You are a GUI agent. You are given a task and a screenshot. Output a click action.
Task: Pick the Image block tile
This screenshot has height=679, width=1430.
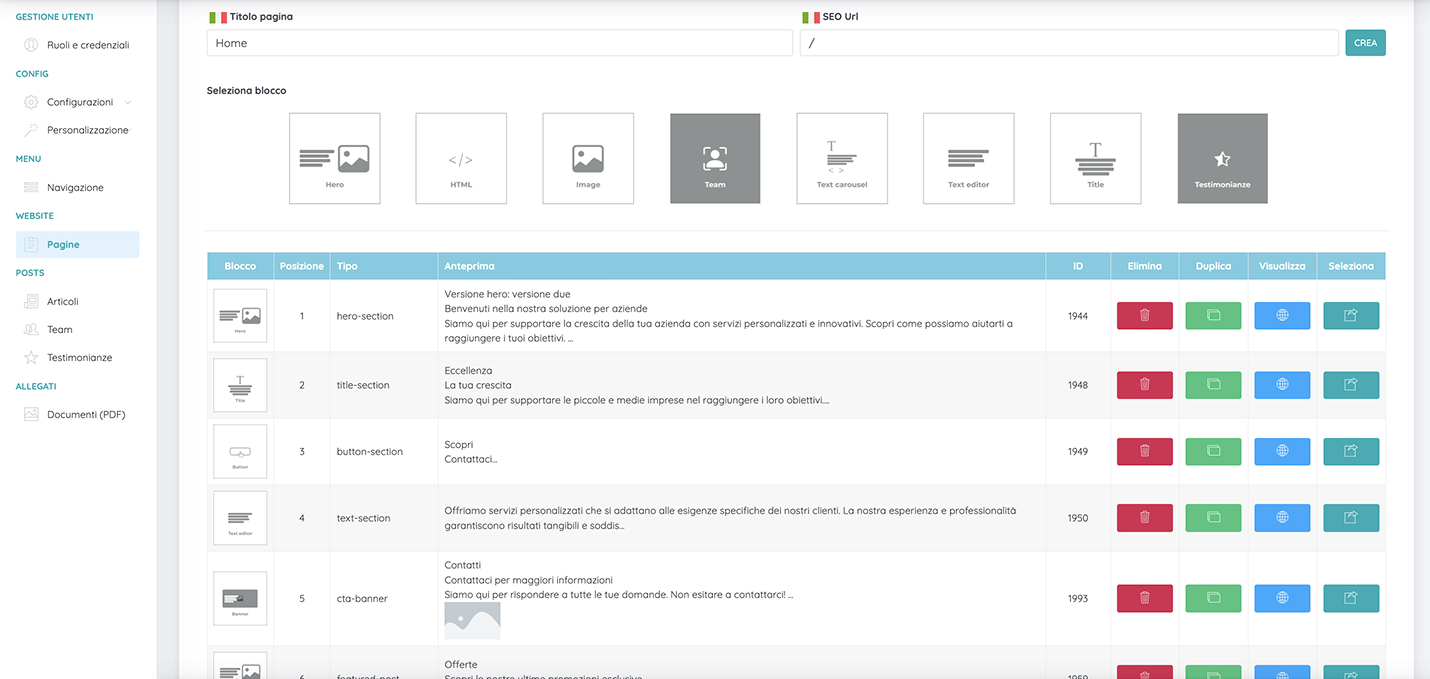tap(588, 158)
